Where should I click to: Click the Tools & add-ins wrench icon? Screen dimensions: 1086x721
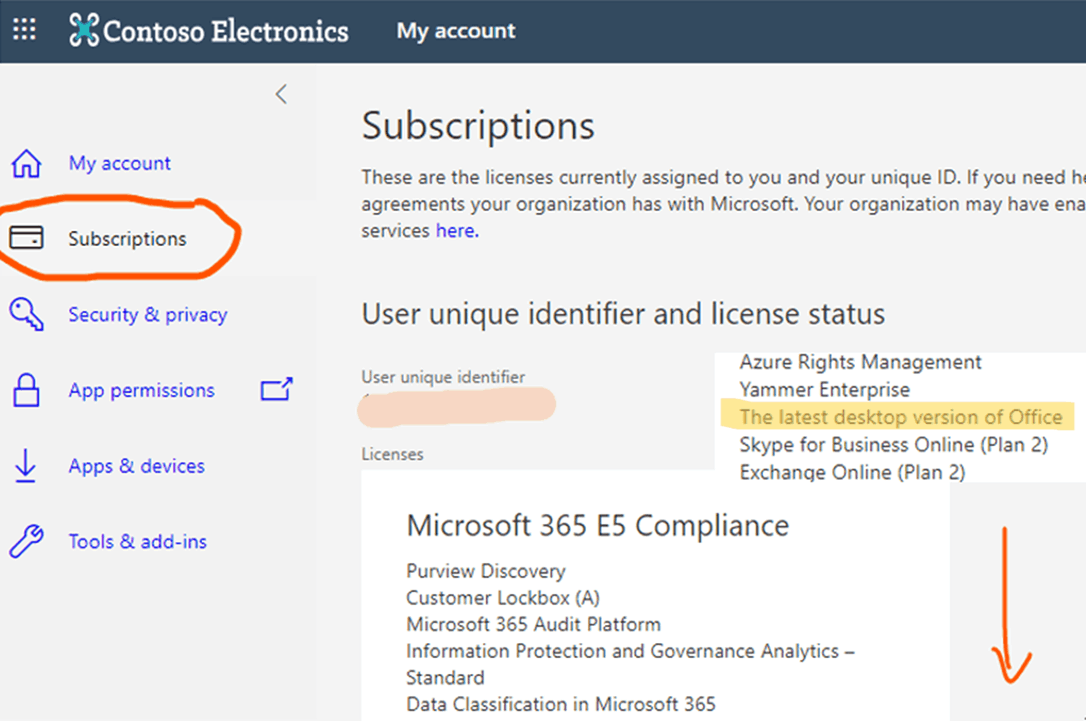click(x=25, y=542)
